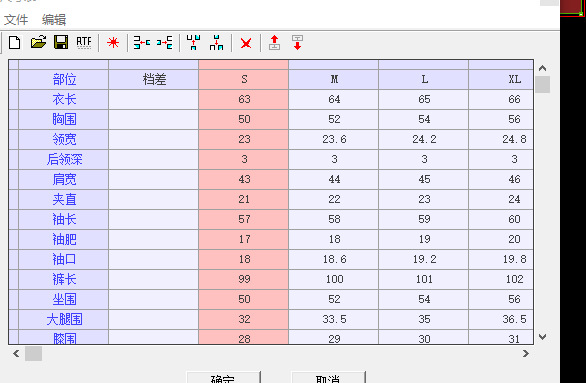Click the 取消 button
This screenshot has height=383, width=586.
pyautogui.click(x=328, y=378)
